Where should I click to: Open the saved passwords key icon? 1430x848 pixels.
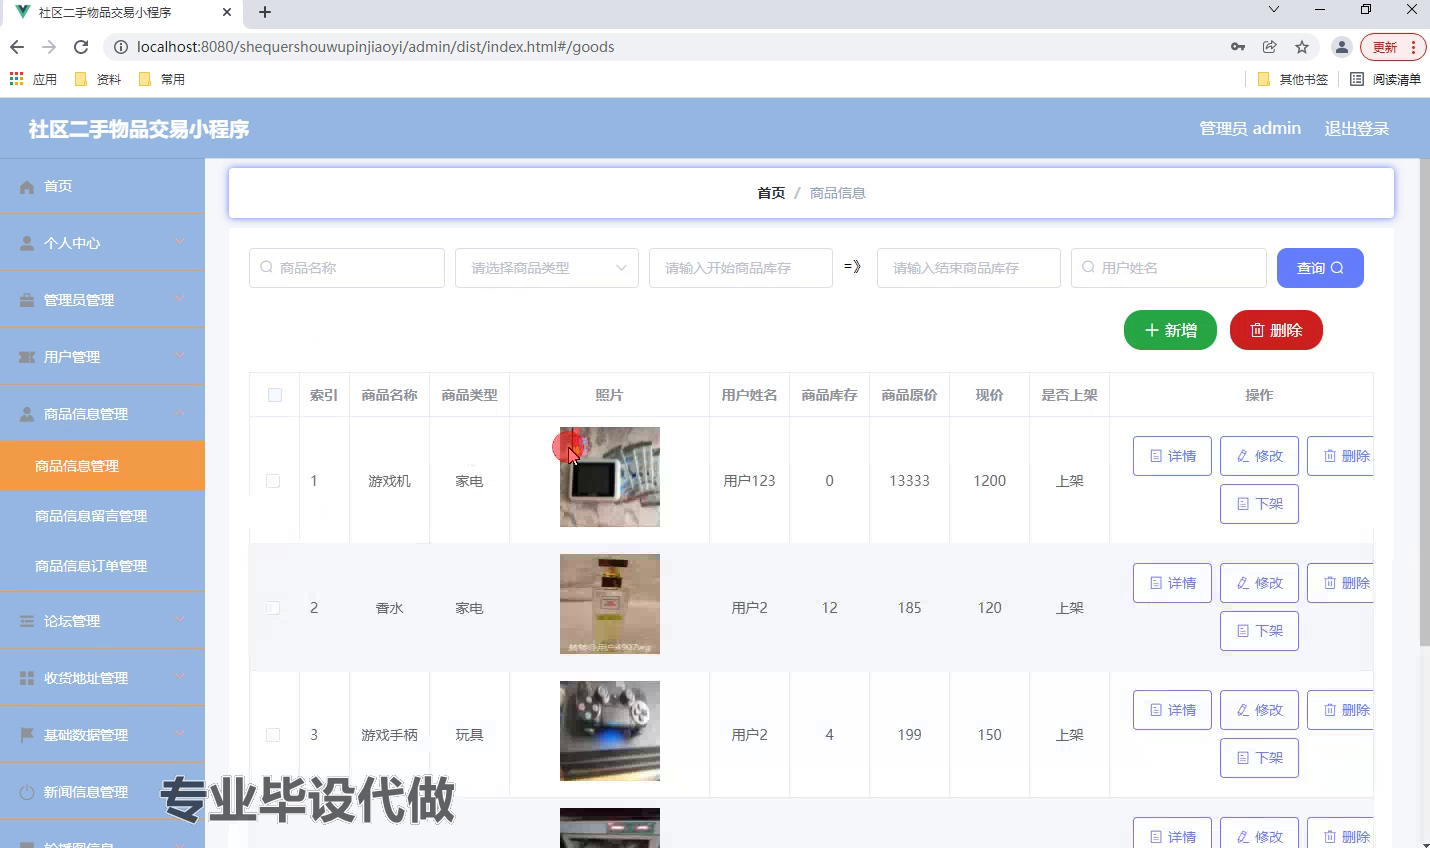tap(1238, 47)
